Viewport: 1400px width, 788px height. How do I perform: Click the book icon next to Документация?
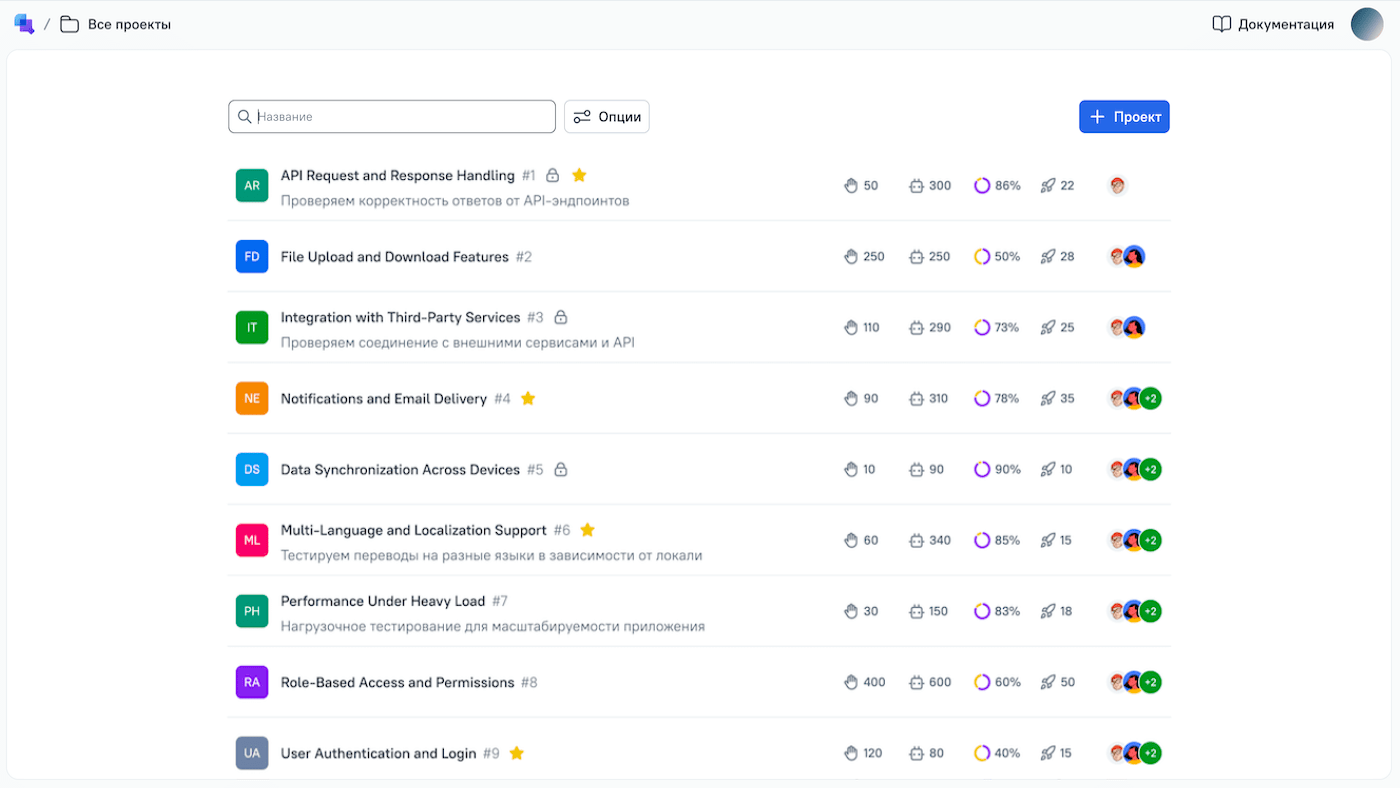click(x=1221, y=24)
